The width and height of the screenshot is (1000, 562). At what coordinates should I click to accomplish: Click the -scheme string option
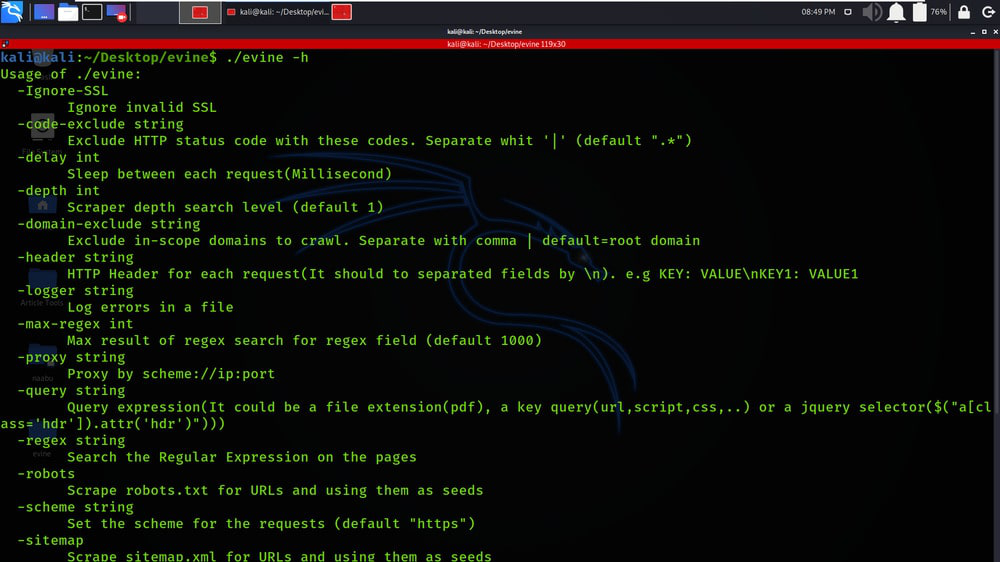click(75, 507)
